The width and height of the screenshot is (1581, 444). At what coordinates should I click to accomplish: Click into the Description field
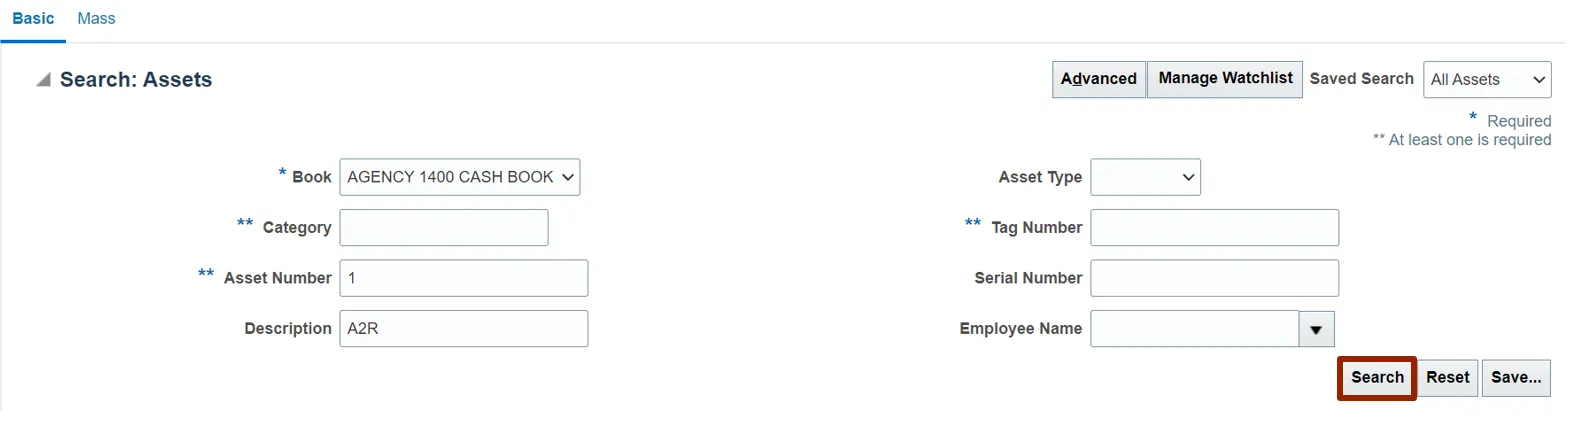[464, 329]
